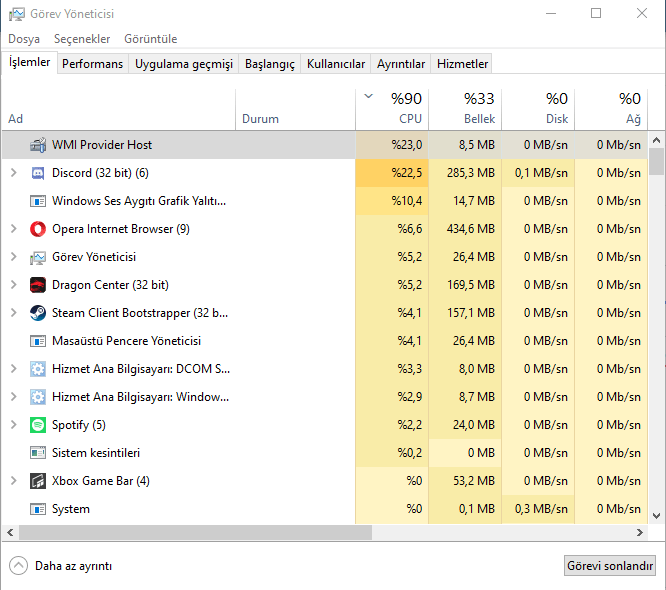Screen dimensions: 666x590
Task: Click Daha az ayrıntı toggle
Action: coord(60,566)
